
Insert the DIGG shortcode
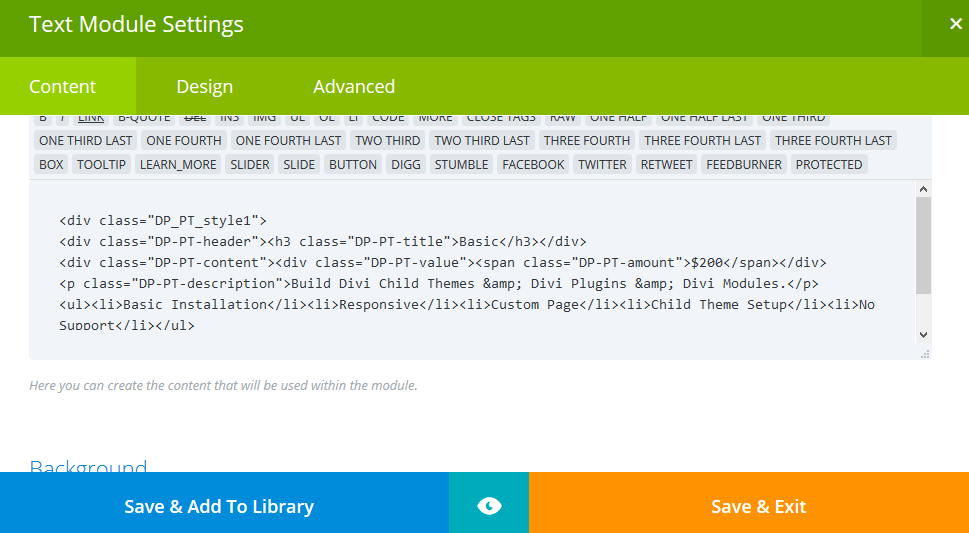[405, 164]
